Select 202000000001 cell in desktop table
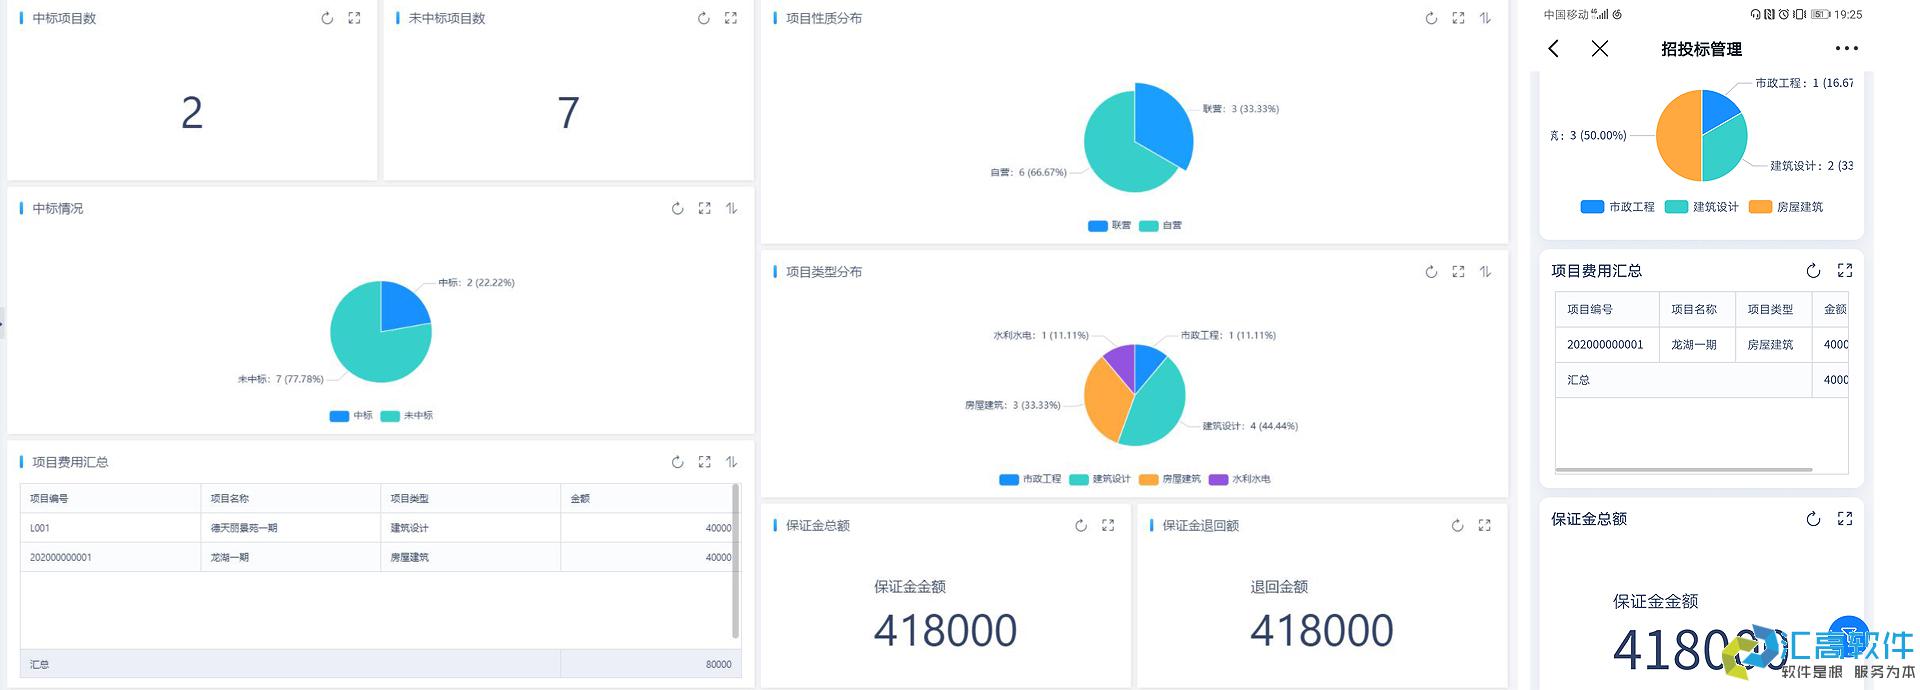The width and height of the screenshot is (1920, 690). (x=110, y=557)
